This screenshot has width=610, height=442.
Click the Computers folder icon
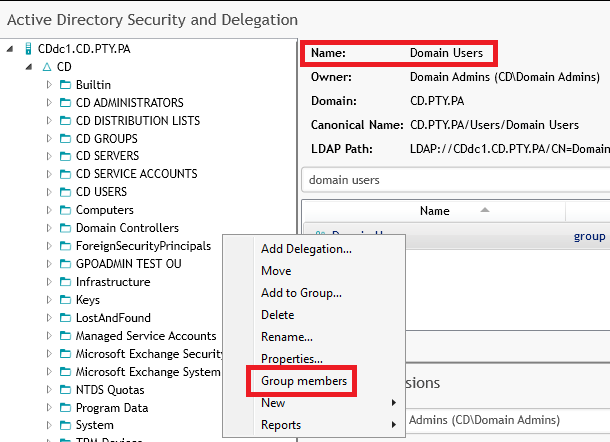[x=65, y=210]
